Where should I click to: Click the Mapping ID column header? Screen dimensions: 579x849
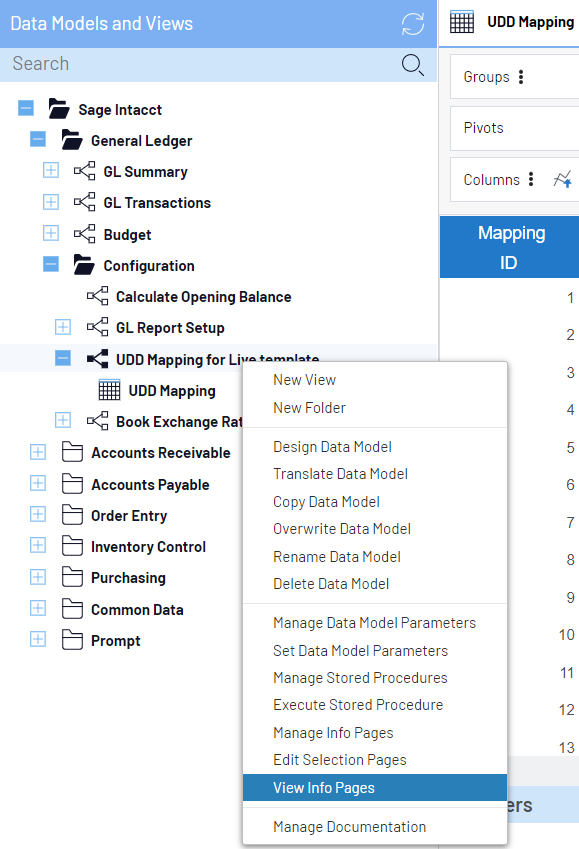click(509, 247)
